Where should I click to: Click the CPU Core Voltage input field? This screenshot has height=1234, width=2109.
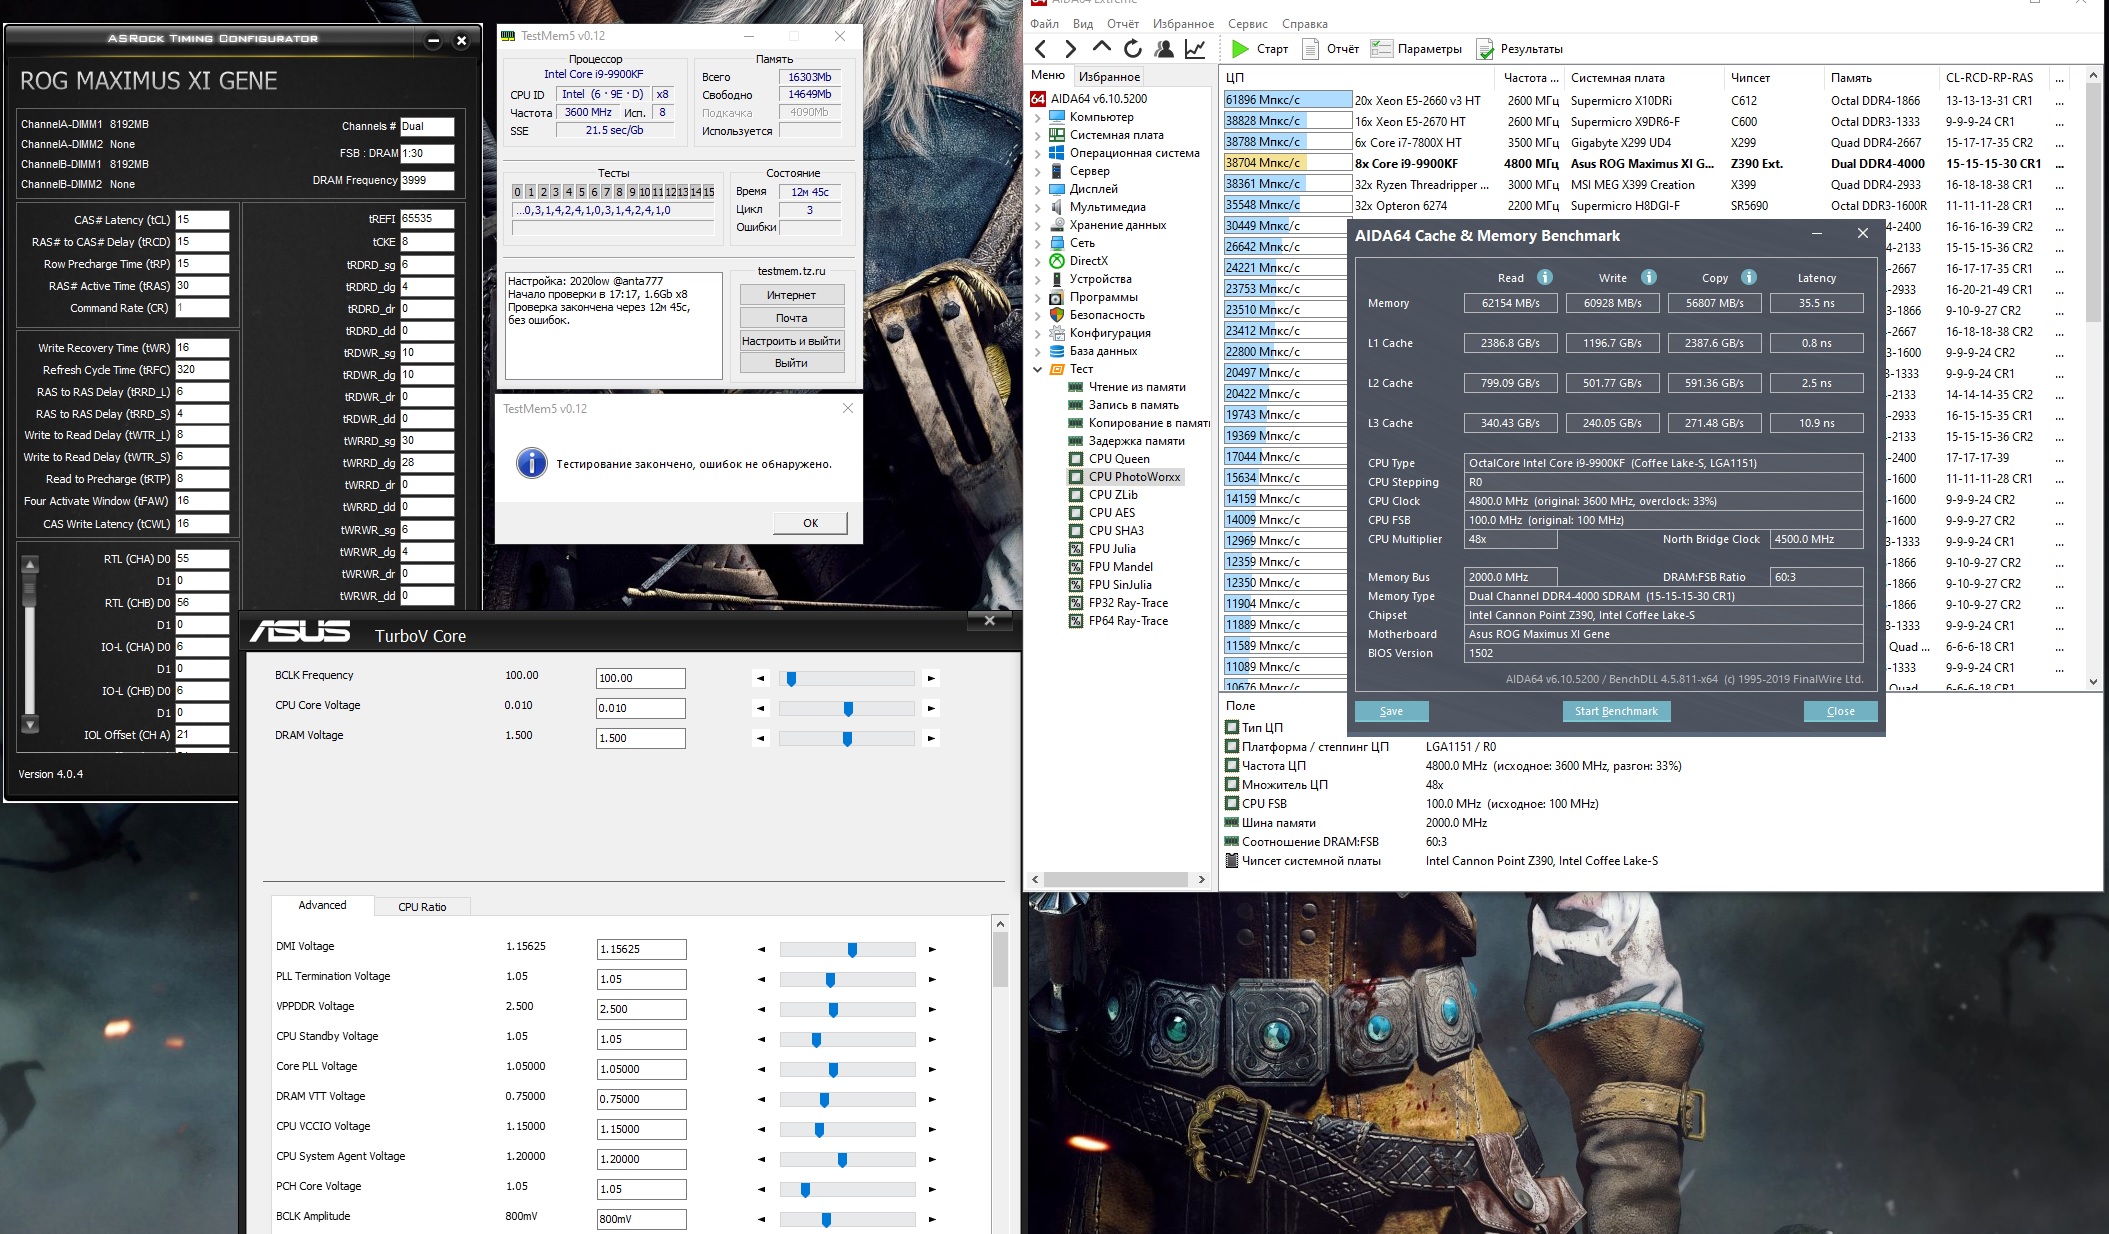(x=640, y=708)
